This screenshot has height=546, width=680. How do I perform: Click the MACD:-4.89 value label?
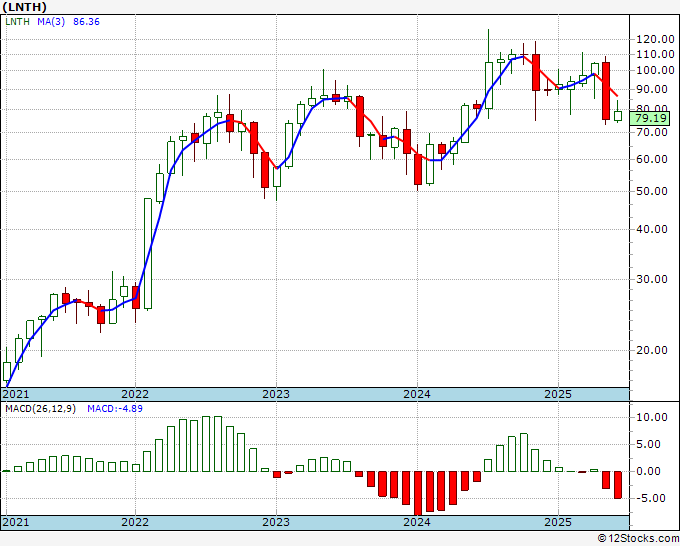[115, 409]
